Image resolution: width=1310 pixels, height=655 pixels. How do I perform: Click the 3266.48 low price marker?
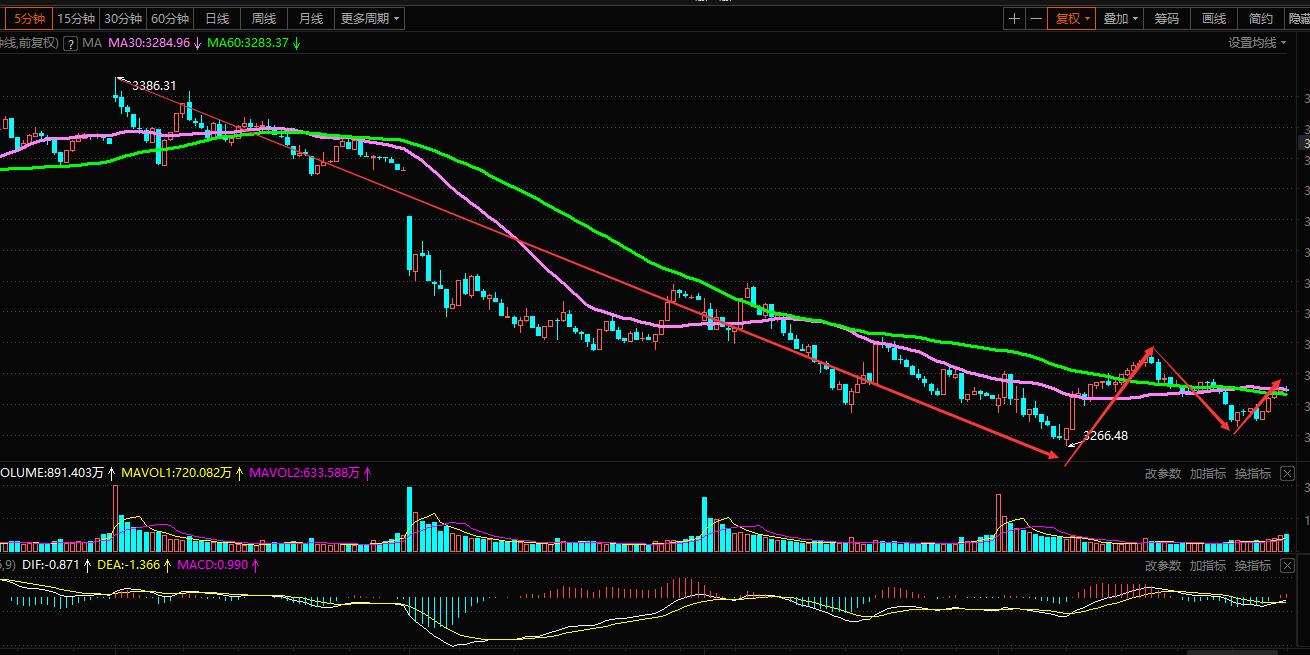(1105, 435)
